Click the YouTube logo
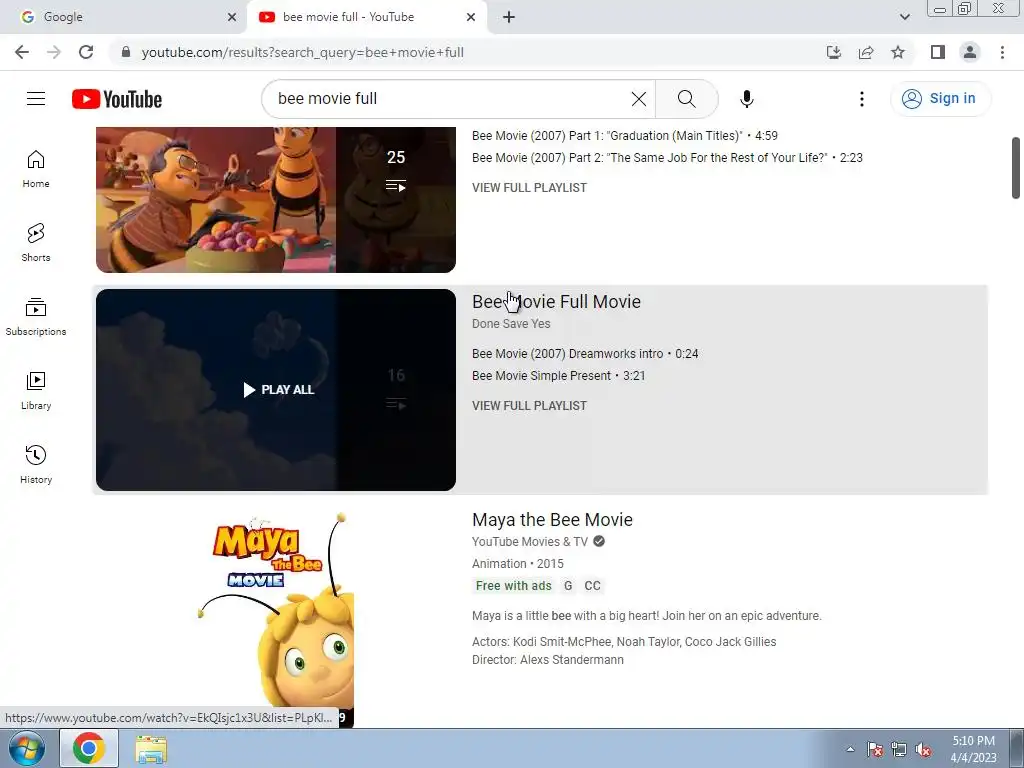This screenshot has width=1024, height=768. click(x=117, y=99)
